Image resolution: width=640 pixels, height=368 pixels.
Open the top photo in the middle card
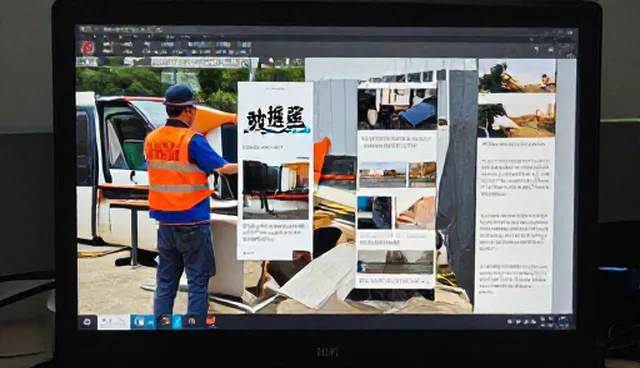point(397,109)
